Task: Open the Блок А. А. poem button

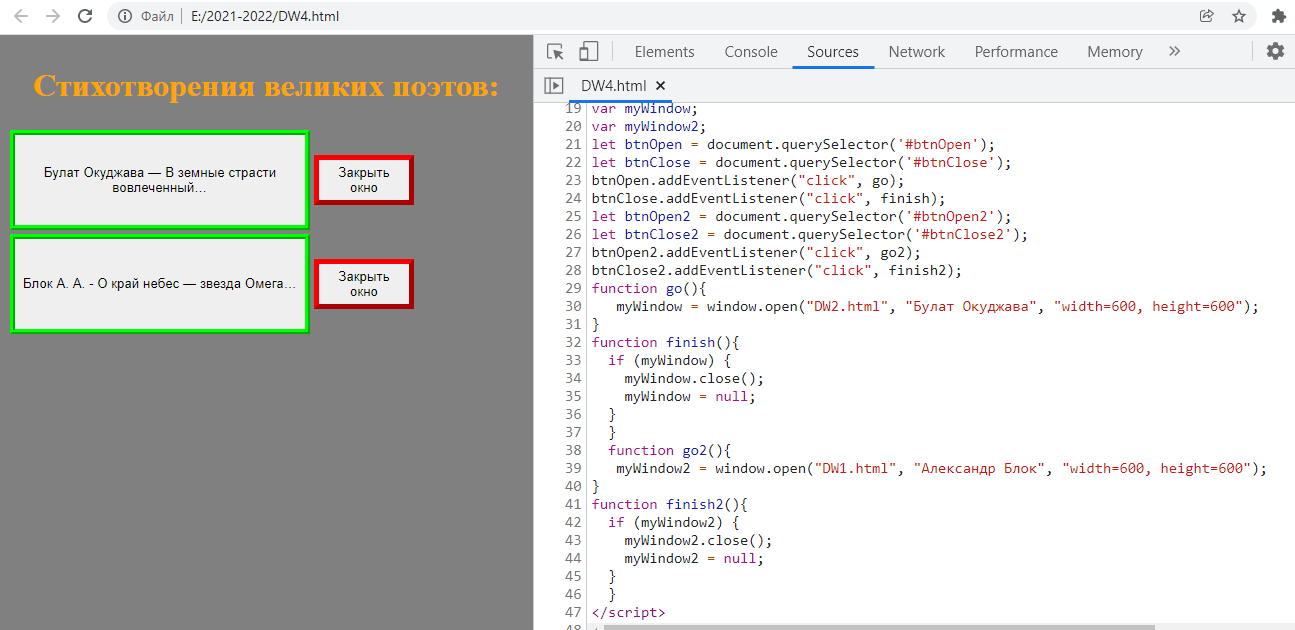Action: pyautogui.click(x=159, y=284)
